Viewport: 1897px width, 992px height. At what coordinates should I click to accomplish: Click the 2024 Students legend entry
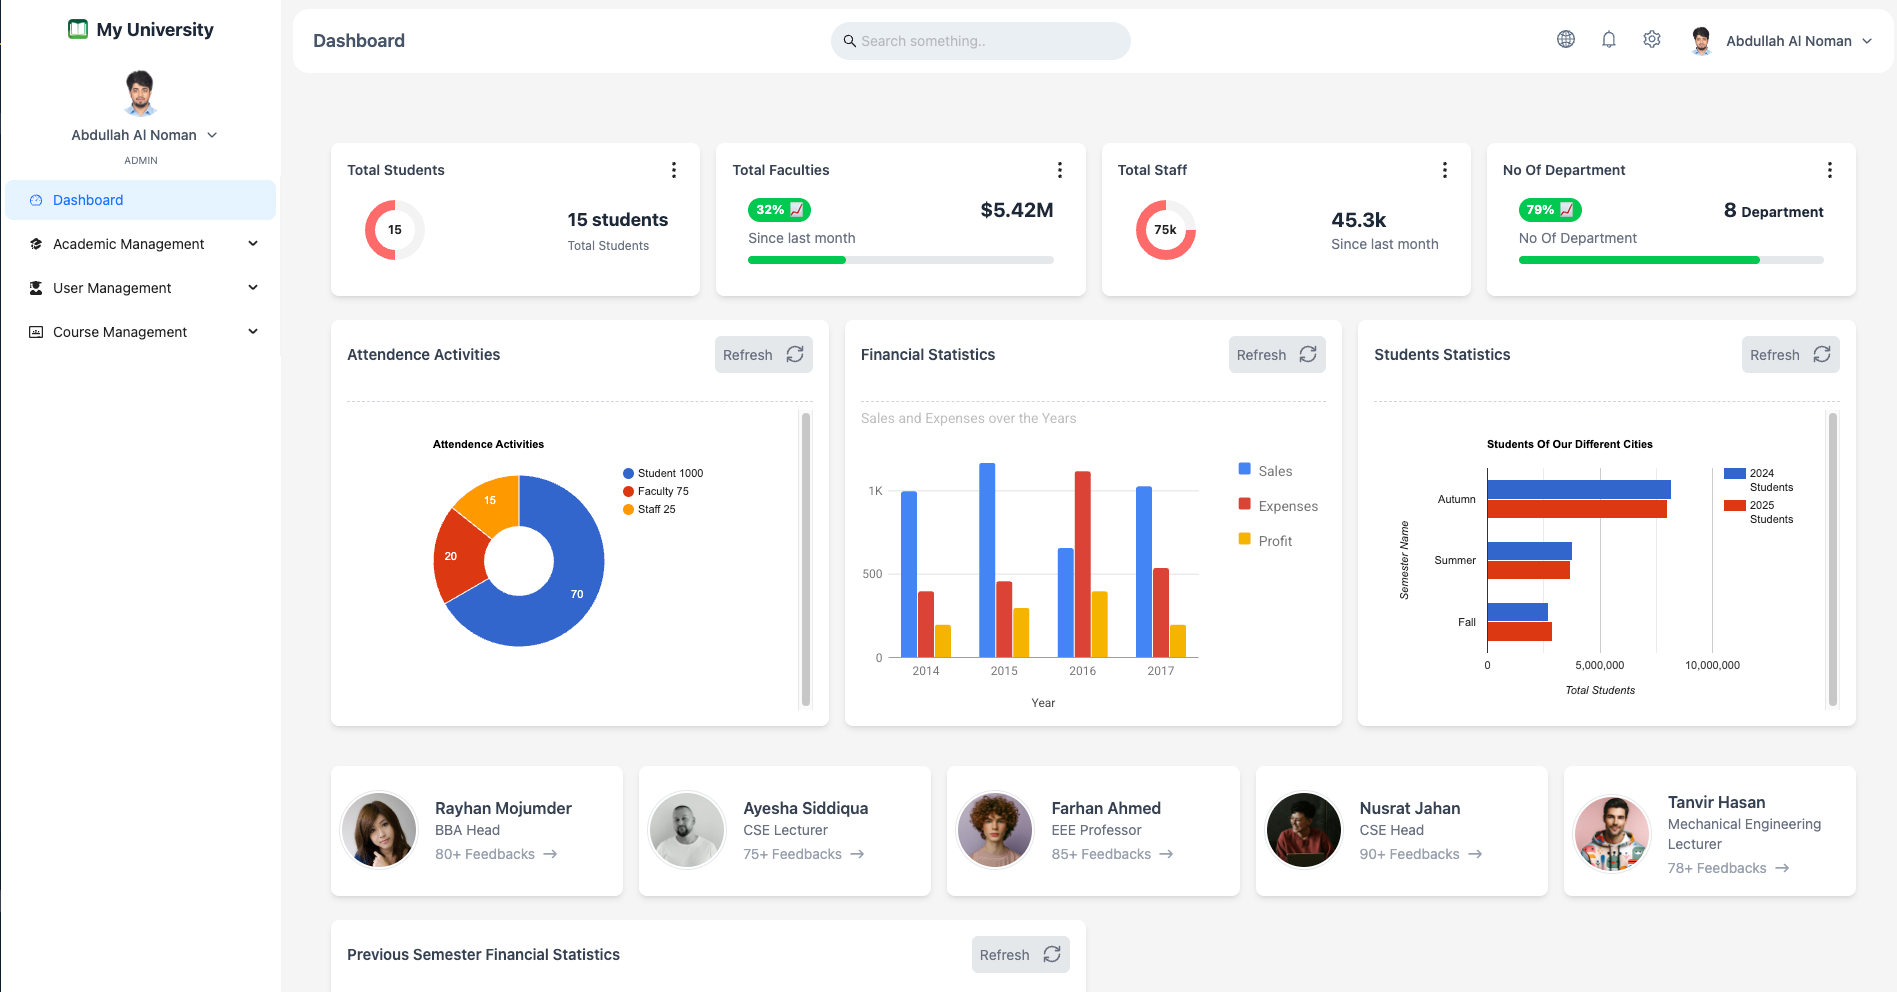(x=1759, y=480)
